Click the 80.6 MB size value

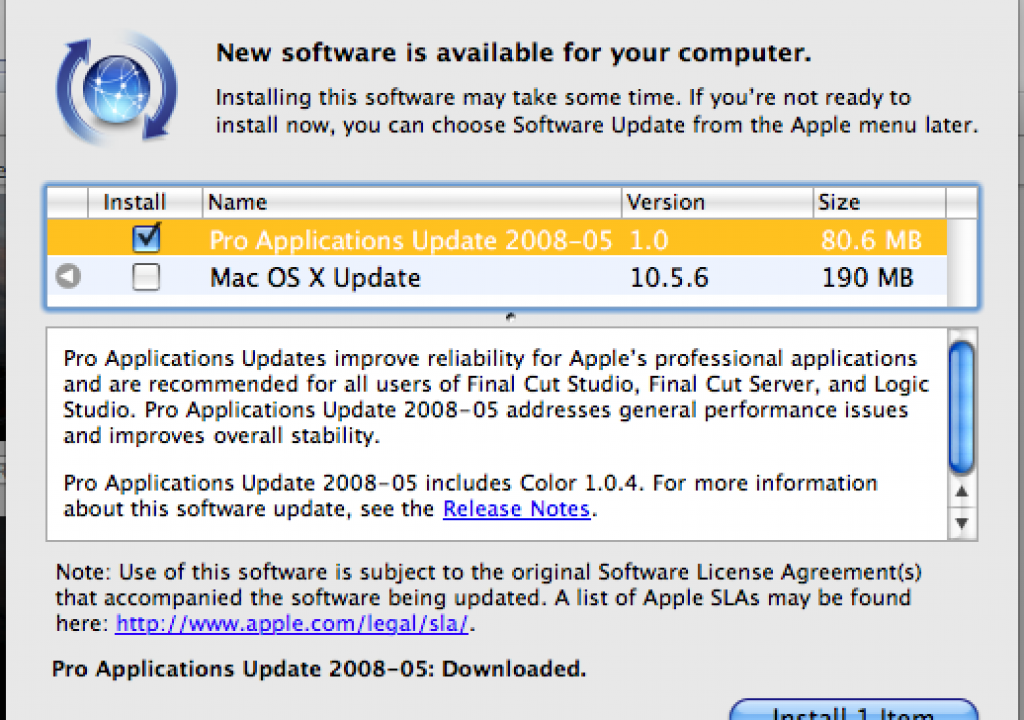tap(871, 240)
